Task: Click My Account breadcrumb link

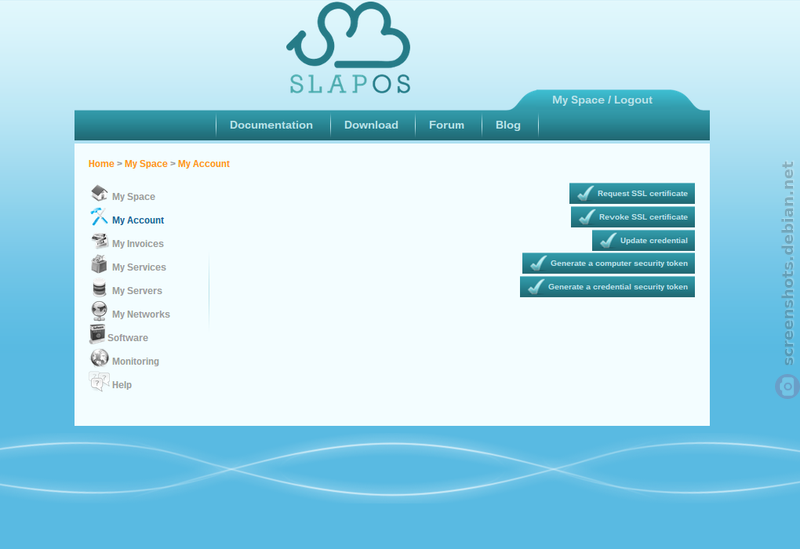Action: (x=204, y=164)
